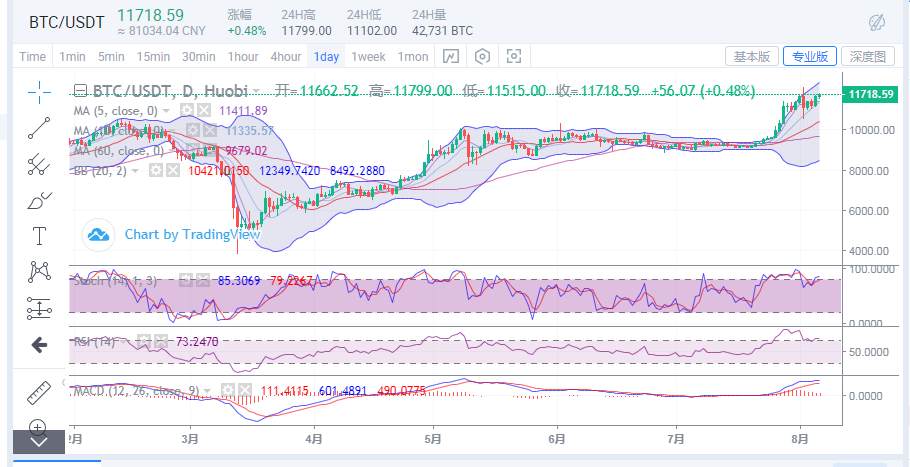
Task: Click the fullscreen screenshot icon
Action: pyautogui.click(x=514, y=56)
